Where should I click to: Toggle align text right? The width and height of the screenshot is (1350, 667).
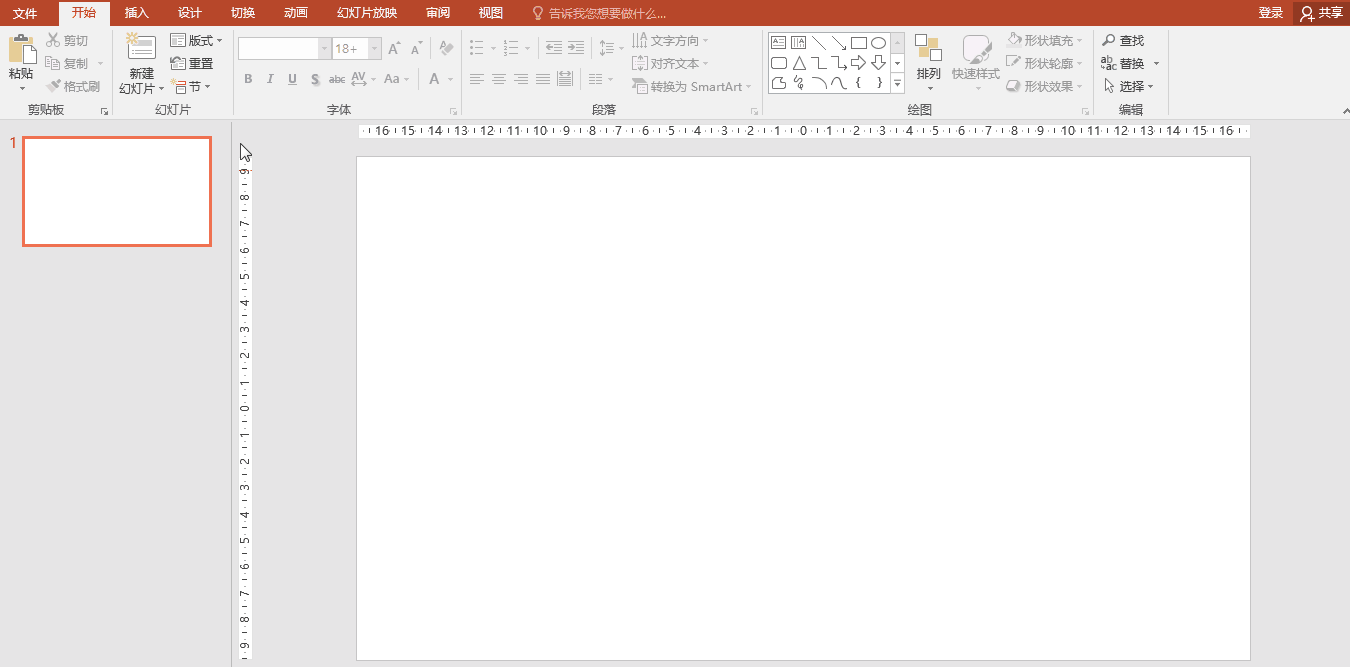[x=521, y=79]
